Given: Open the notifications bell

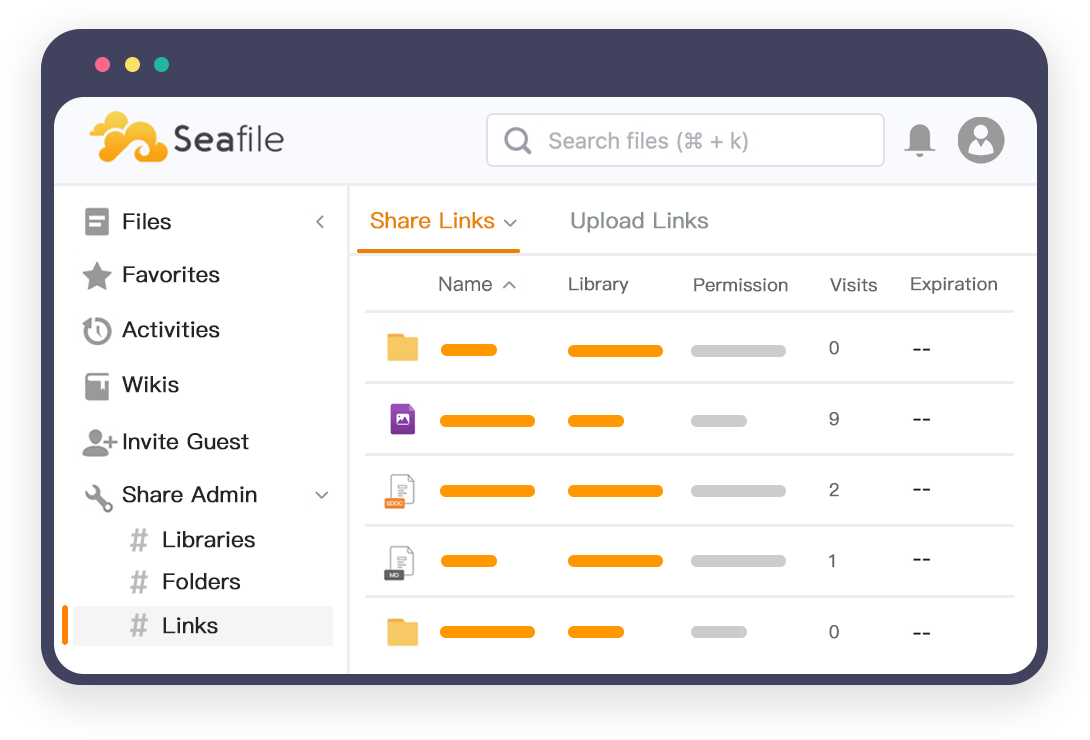Looking at the screenshot, I should pos(919,140).
